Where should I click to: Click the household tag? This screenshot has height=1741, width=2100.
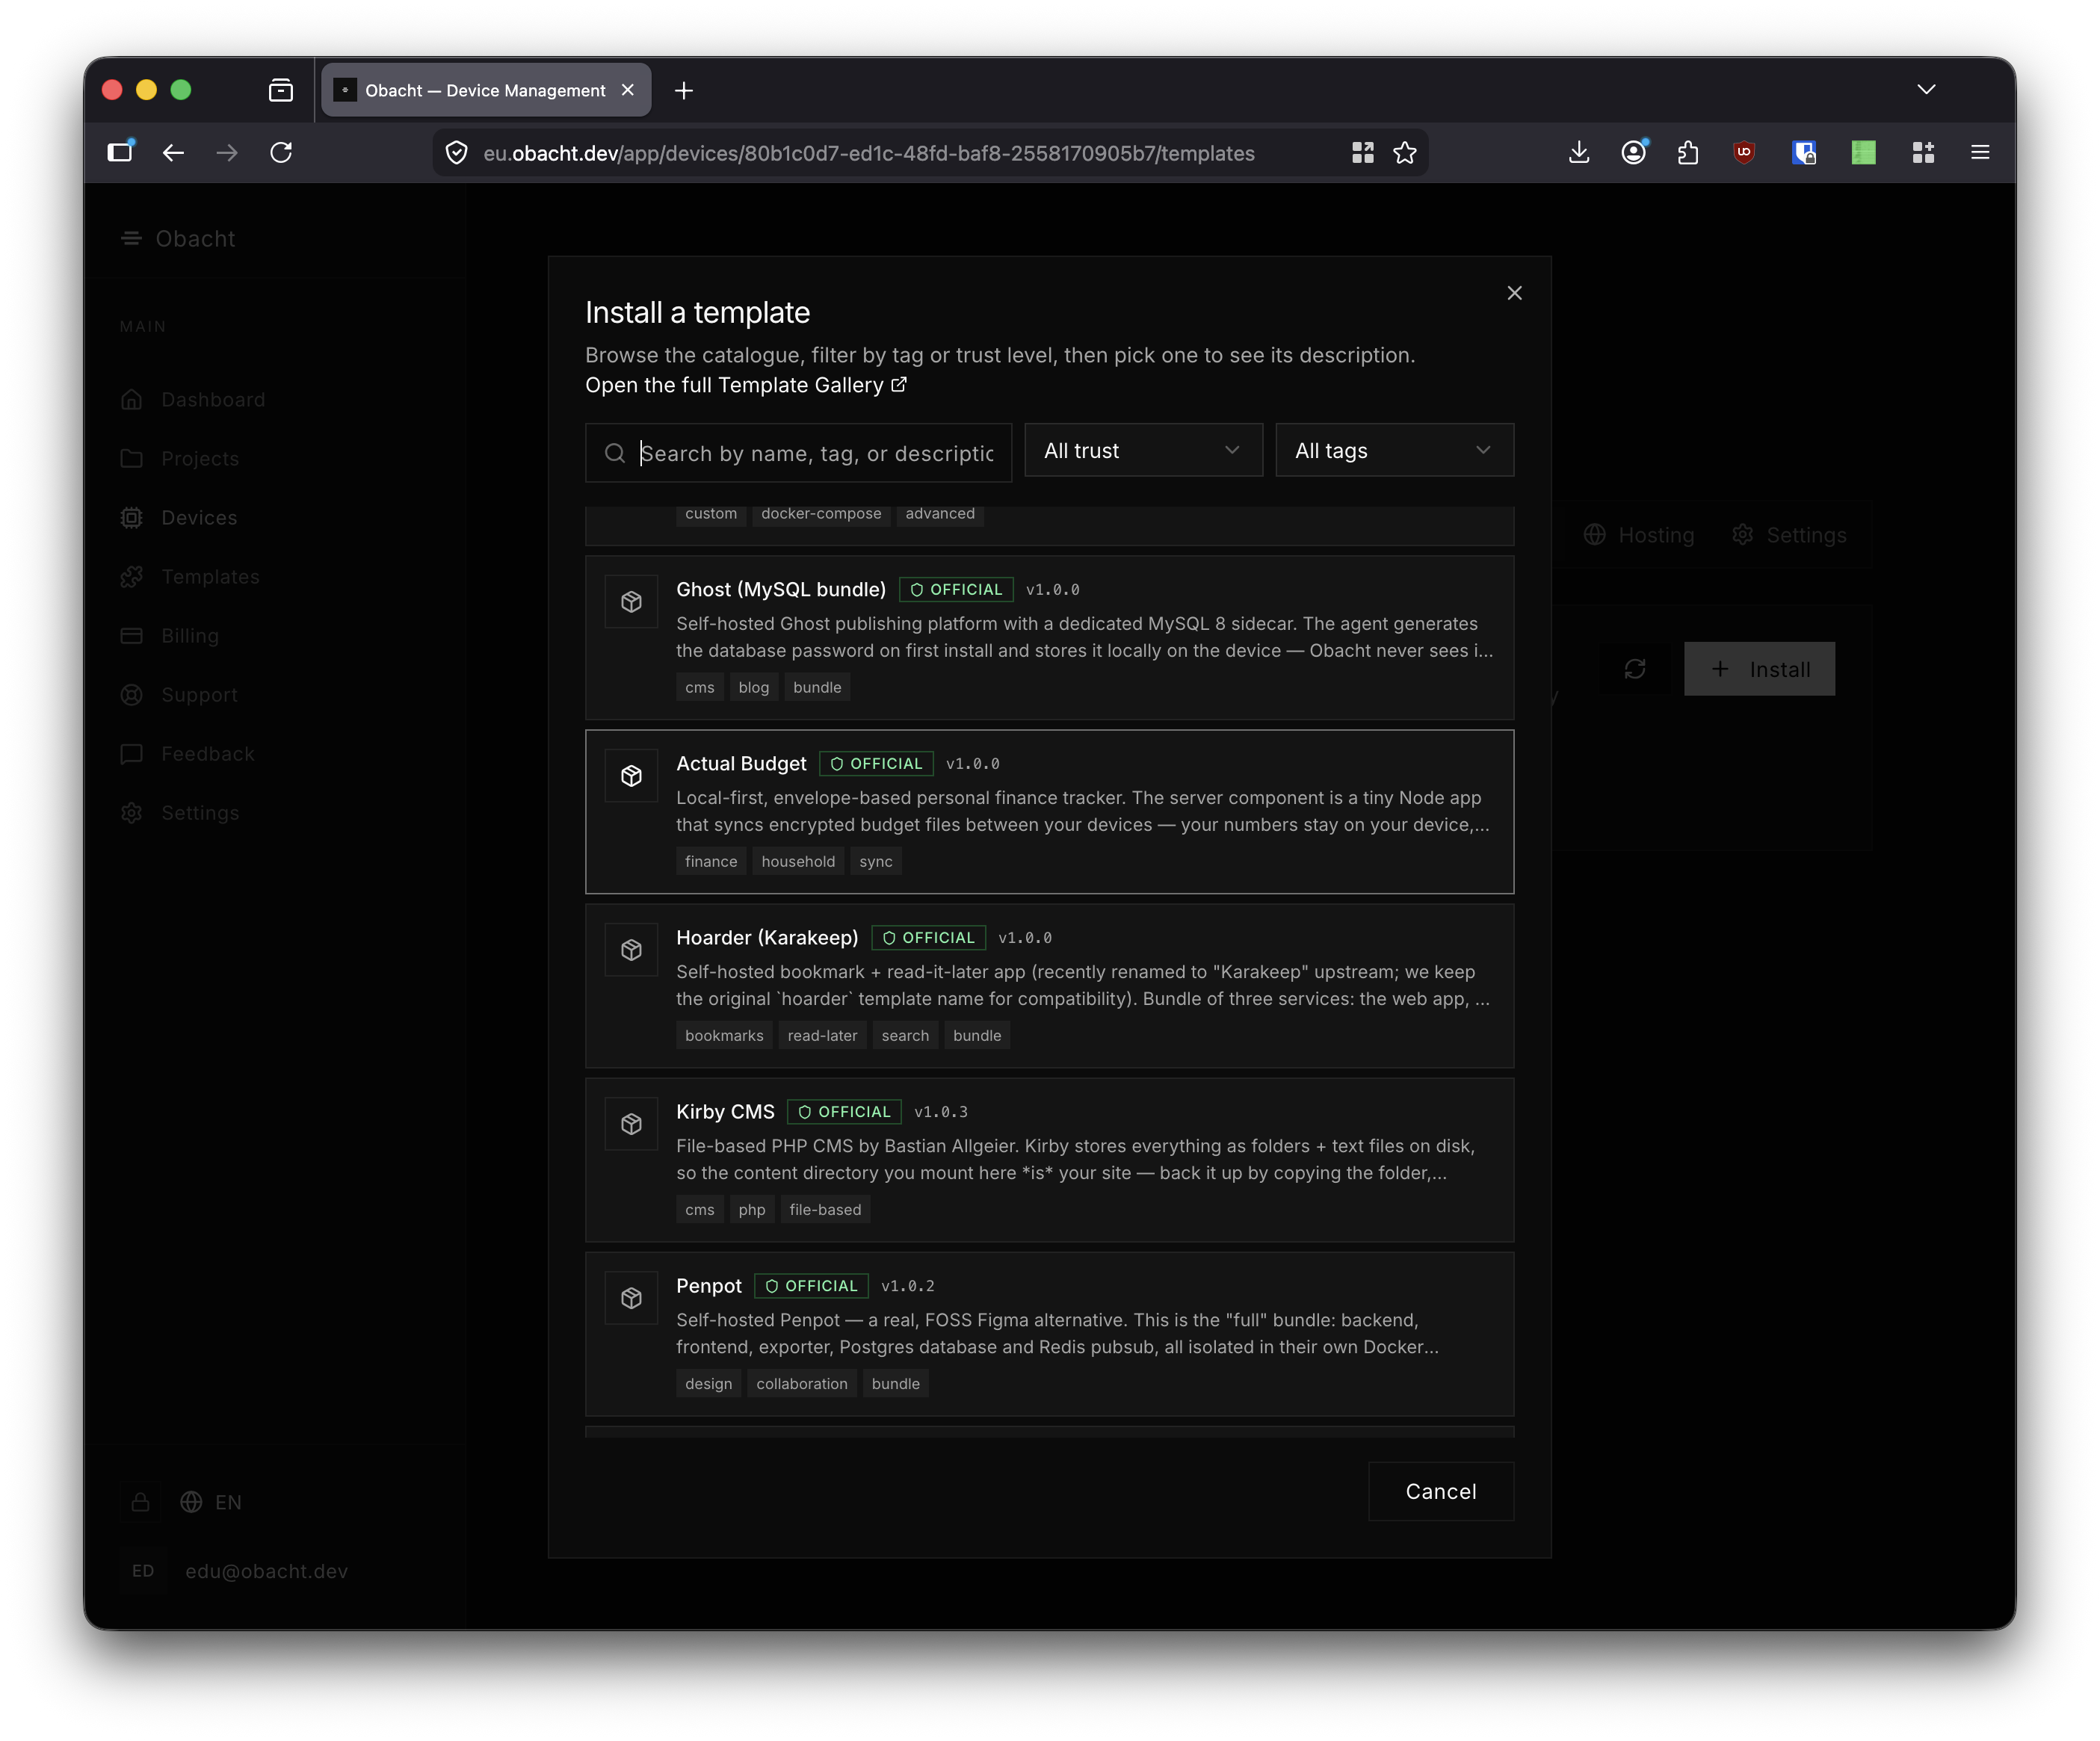pos(798,861)
